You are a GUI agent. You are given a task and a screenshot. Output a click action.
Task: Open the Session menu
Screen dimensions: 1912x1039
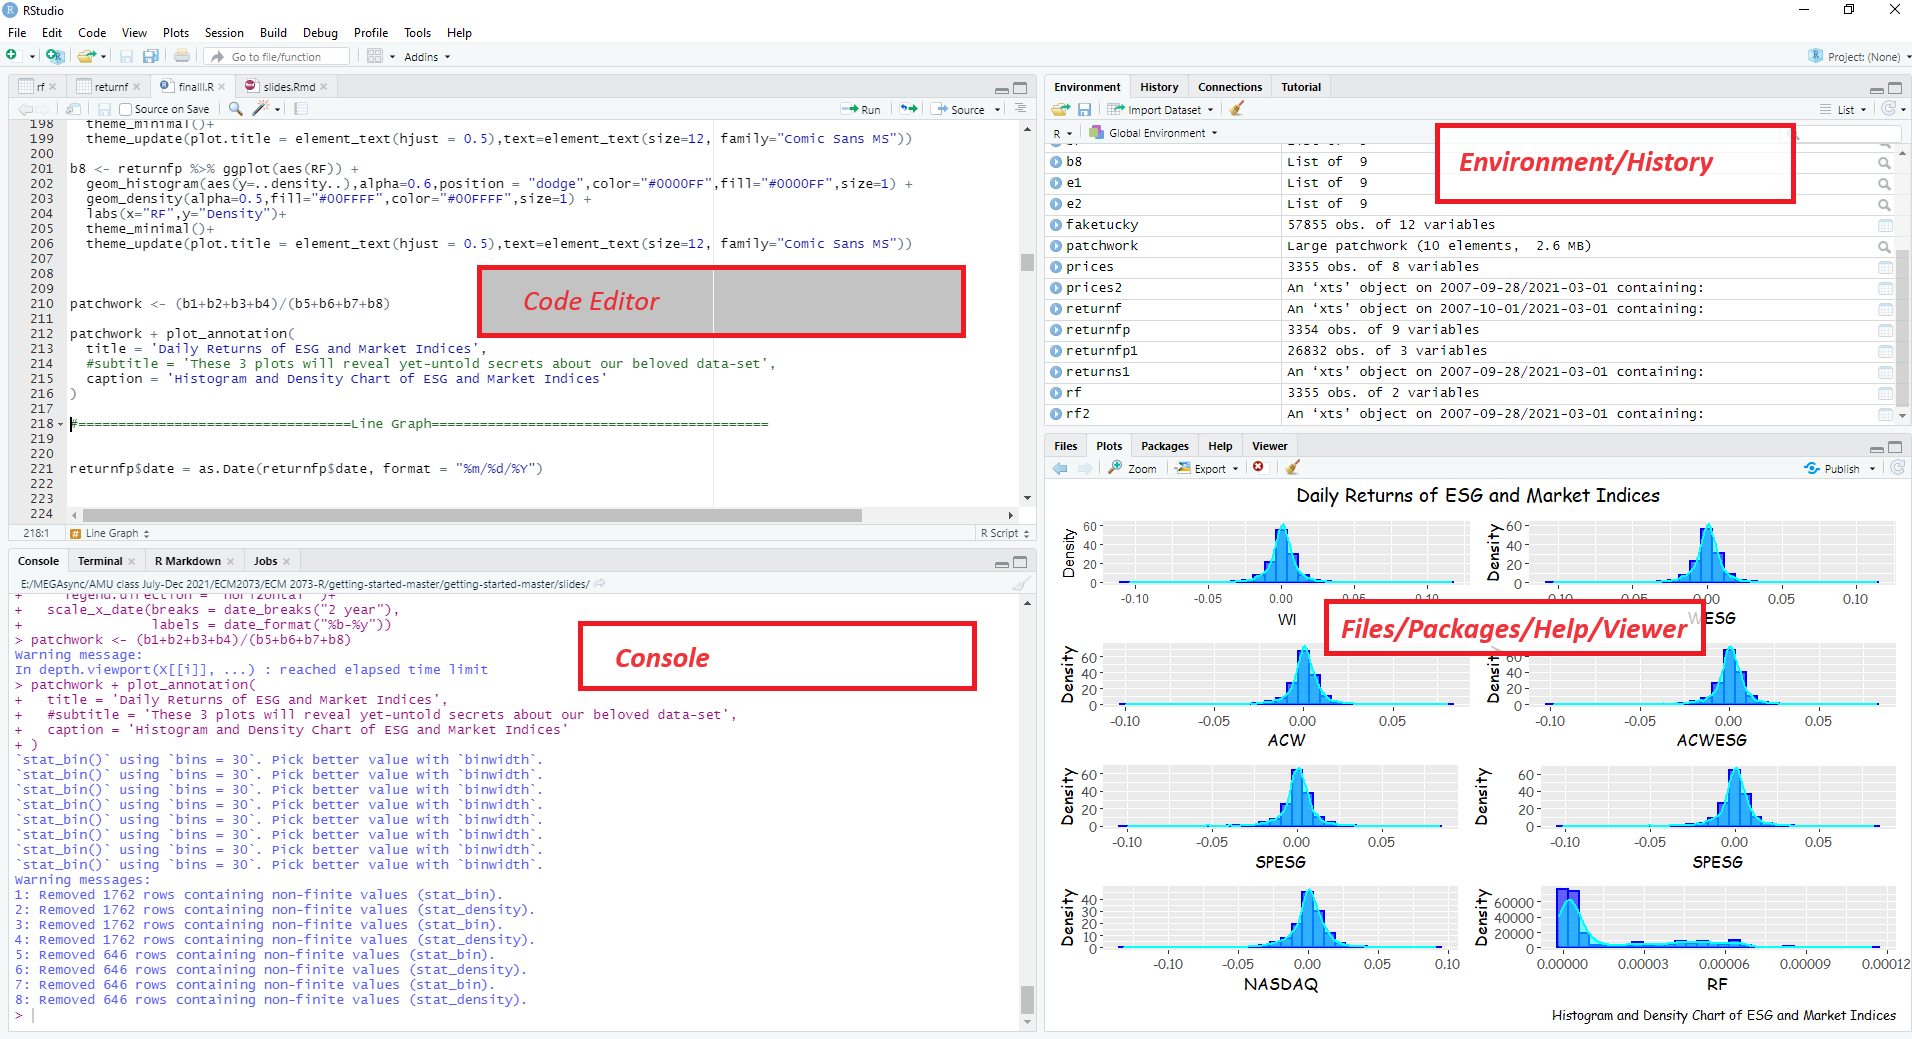click(x=224, y=33)
